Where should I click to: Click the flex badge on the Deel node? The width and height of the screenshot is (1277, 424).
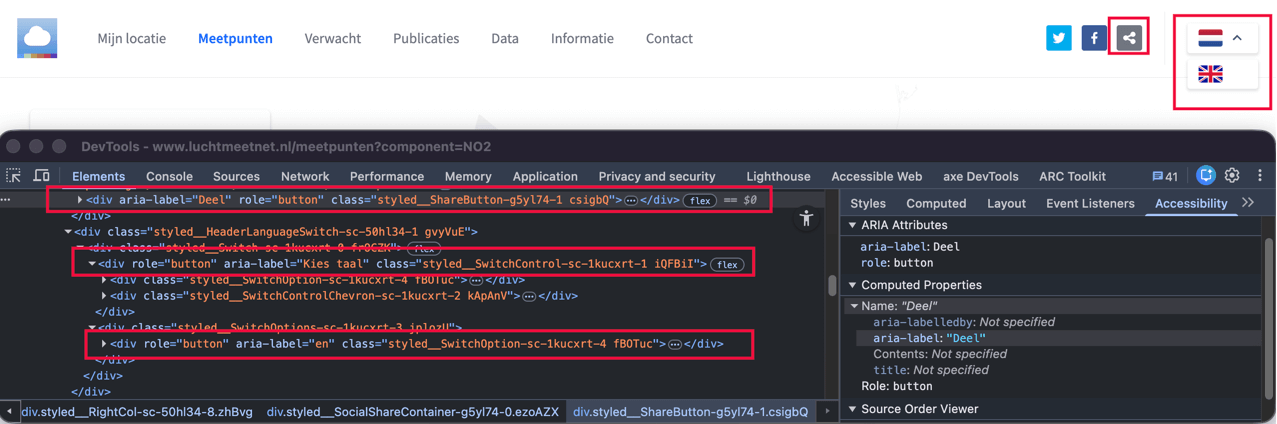(x=700, y=201)
